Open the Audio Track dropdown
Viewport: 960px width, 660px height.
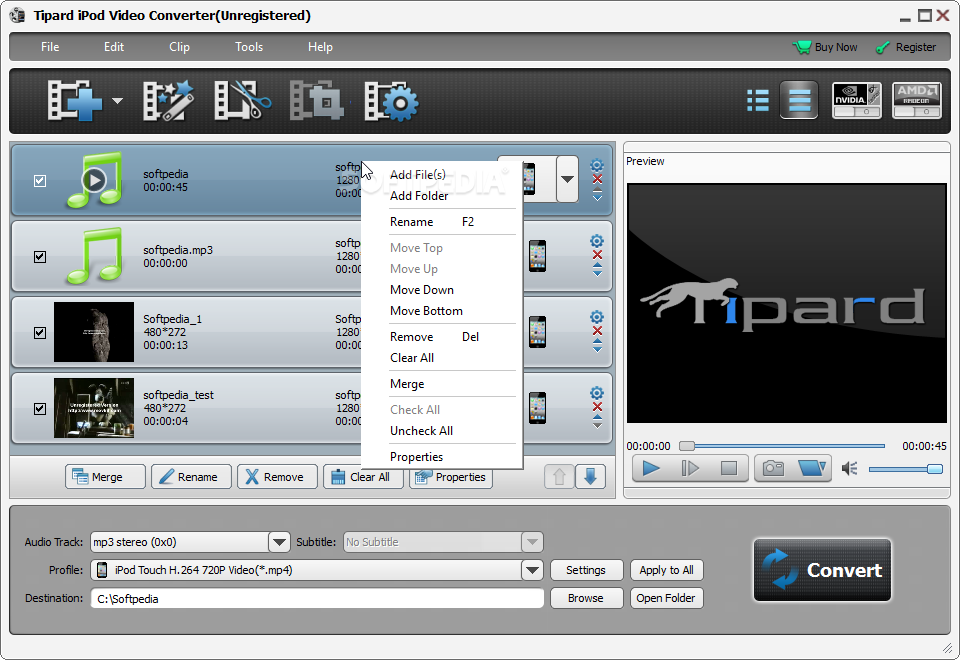[279, 542]
